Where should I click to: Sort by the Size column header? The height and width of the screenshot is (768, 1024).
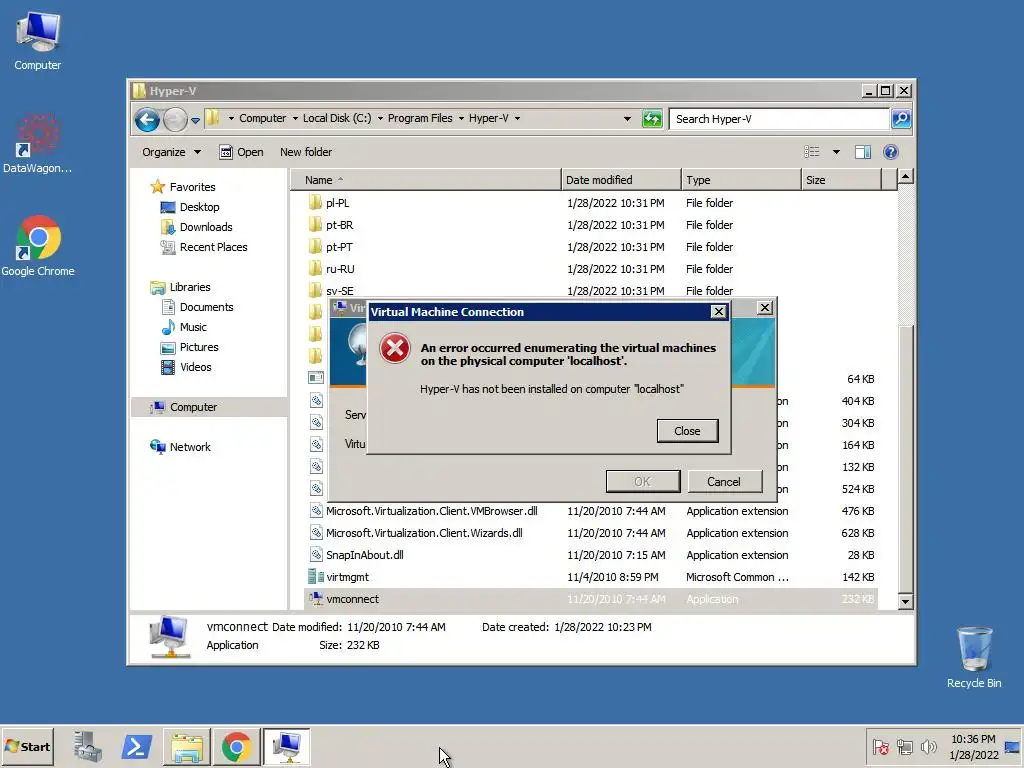[841, 180]
